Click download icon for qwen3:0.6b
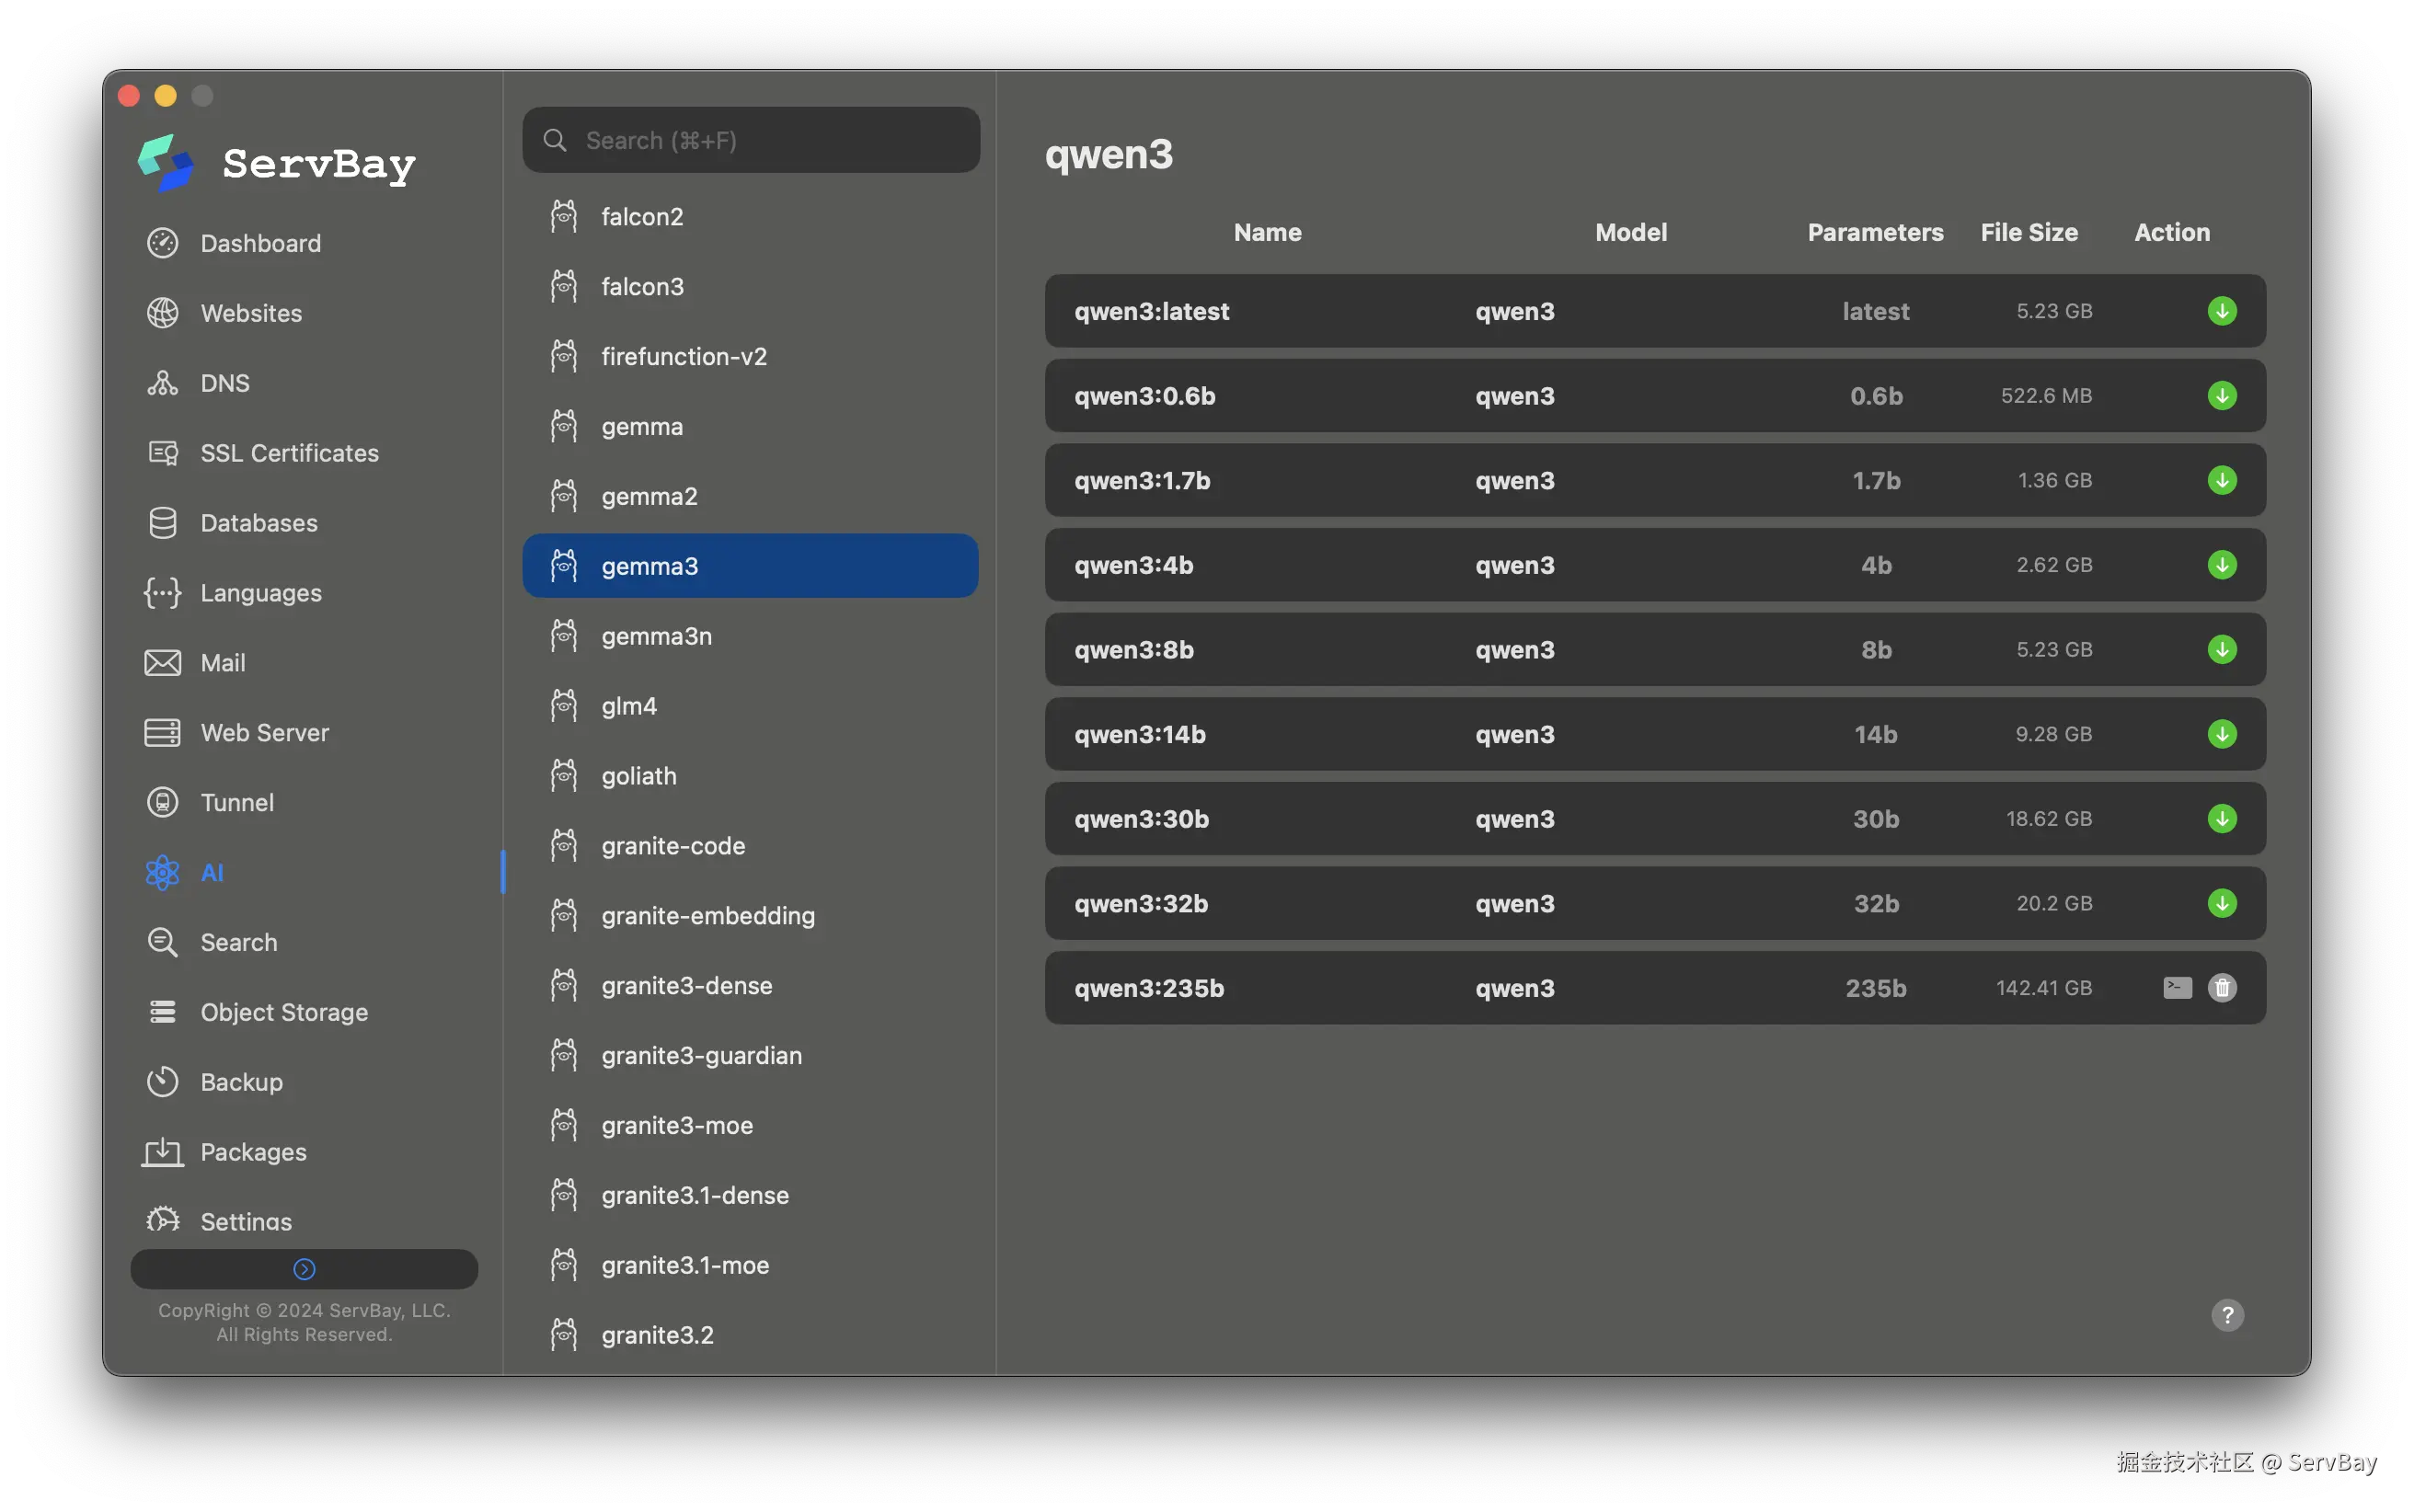Image resolution: width=2414 pixels, height=1512 pixels. pyautogui.click(x=2221, y=396)
